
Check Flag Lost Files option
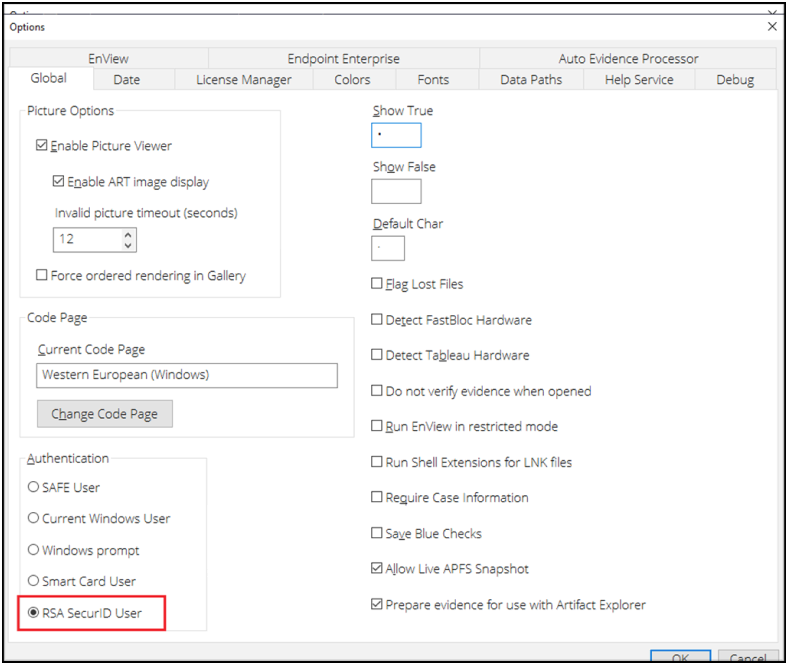pyautogui.click(x=377, y=284)
